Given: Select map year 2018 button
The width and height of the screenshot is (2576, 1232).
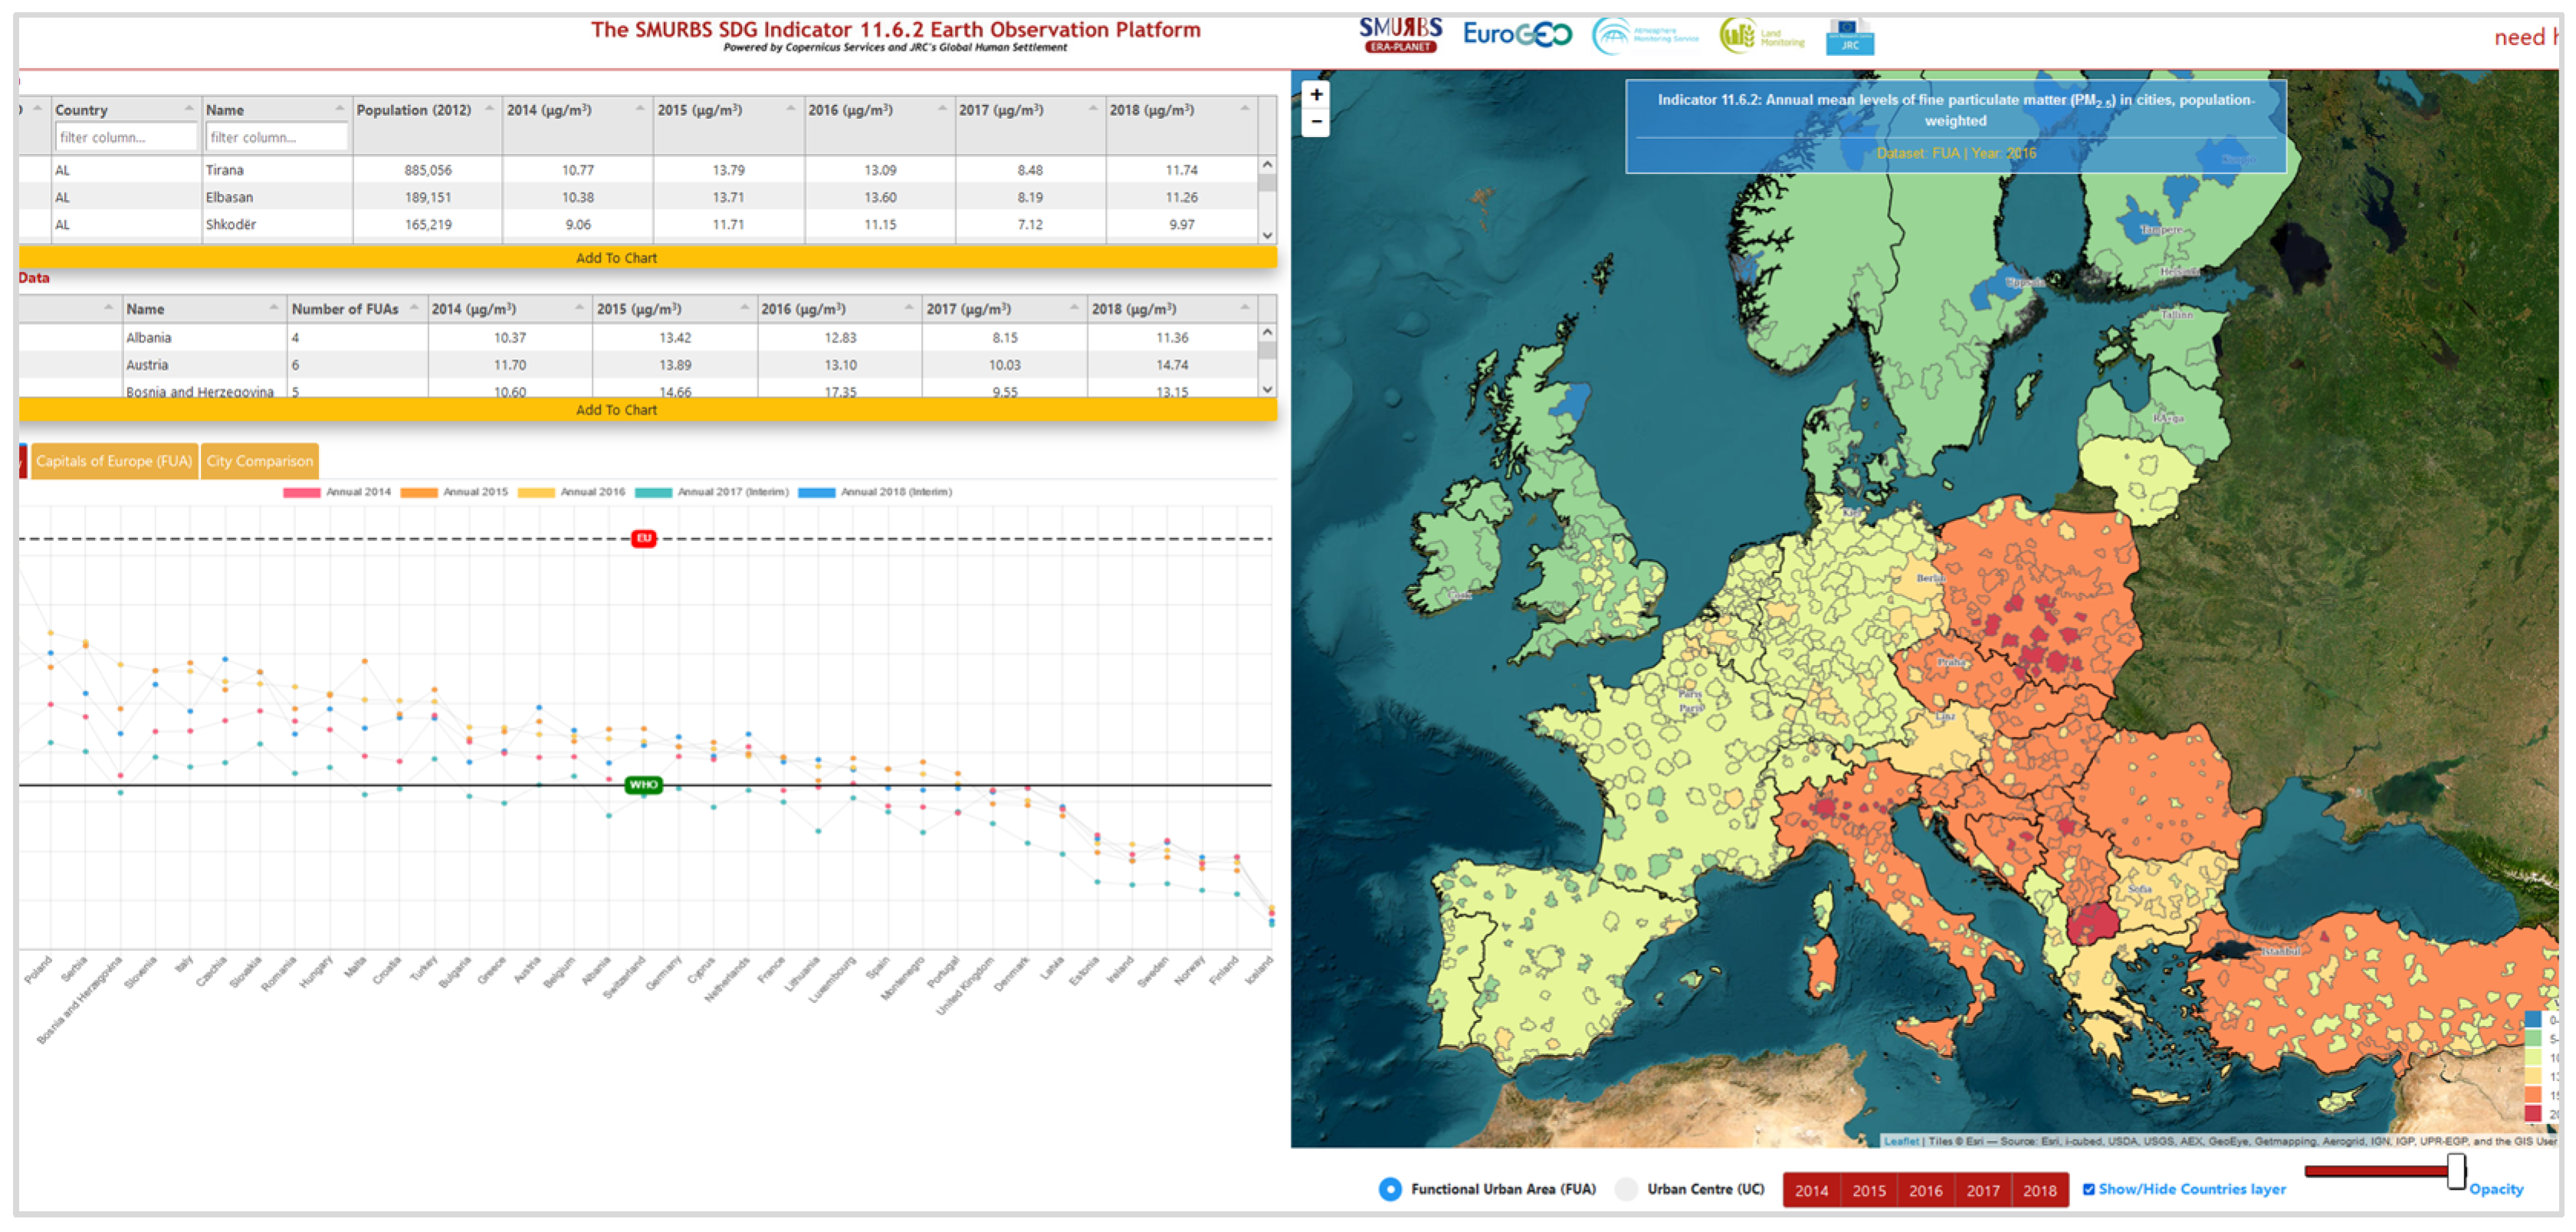Looking at the screenshot, I should [x=2039, y=1190].
